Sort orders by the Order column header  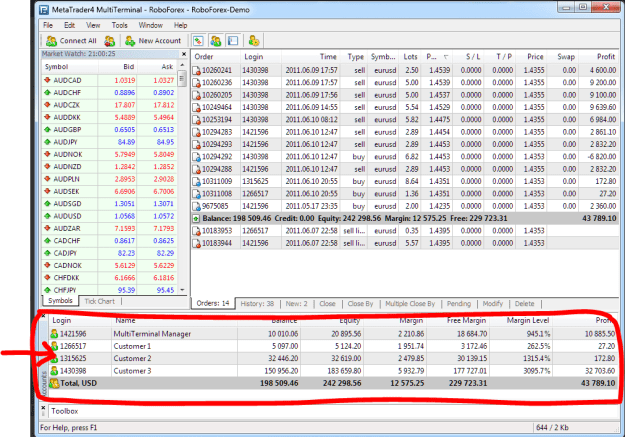pyautogui.click(x=216, y=57)
